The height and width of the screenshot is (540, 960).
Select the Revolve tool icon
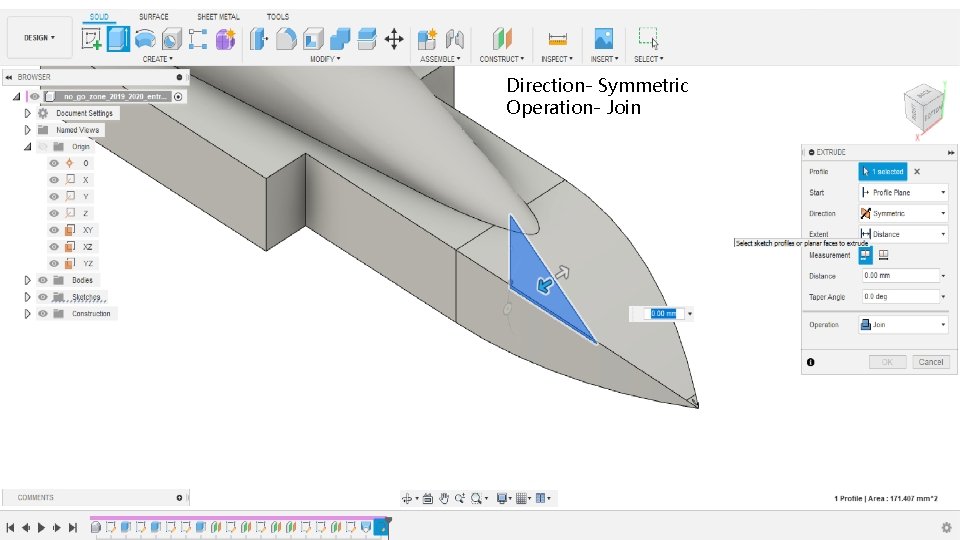coord(145,39)
